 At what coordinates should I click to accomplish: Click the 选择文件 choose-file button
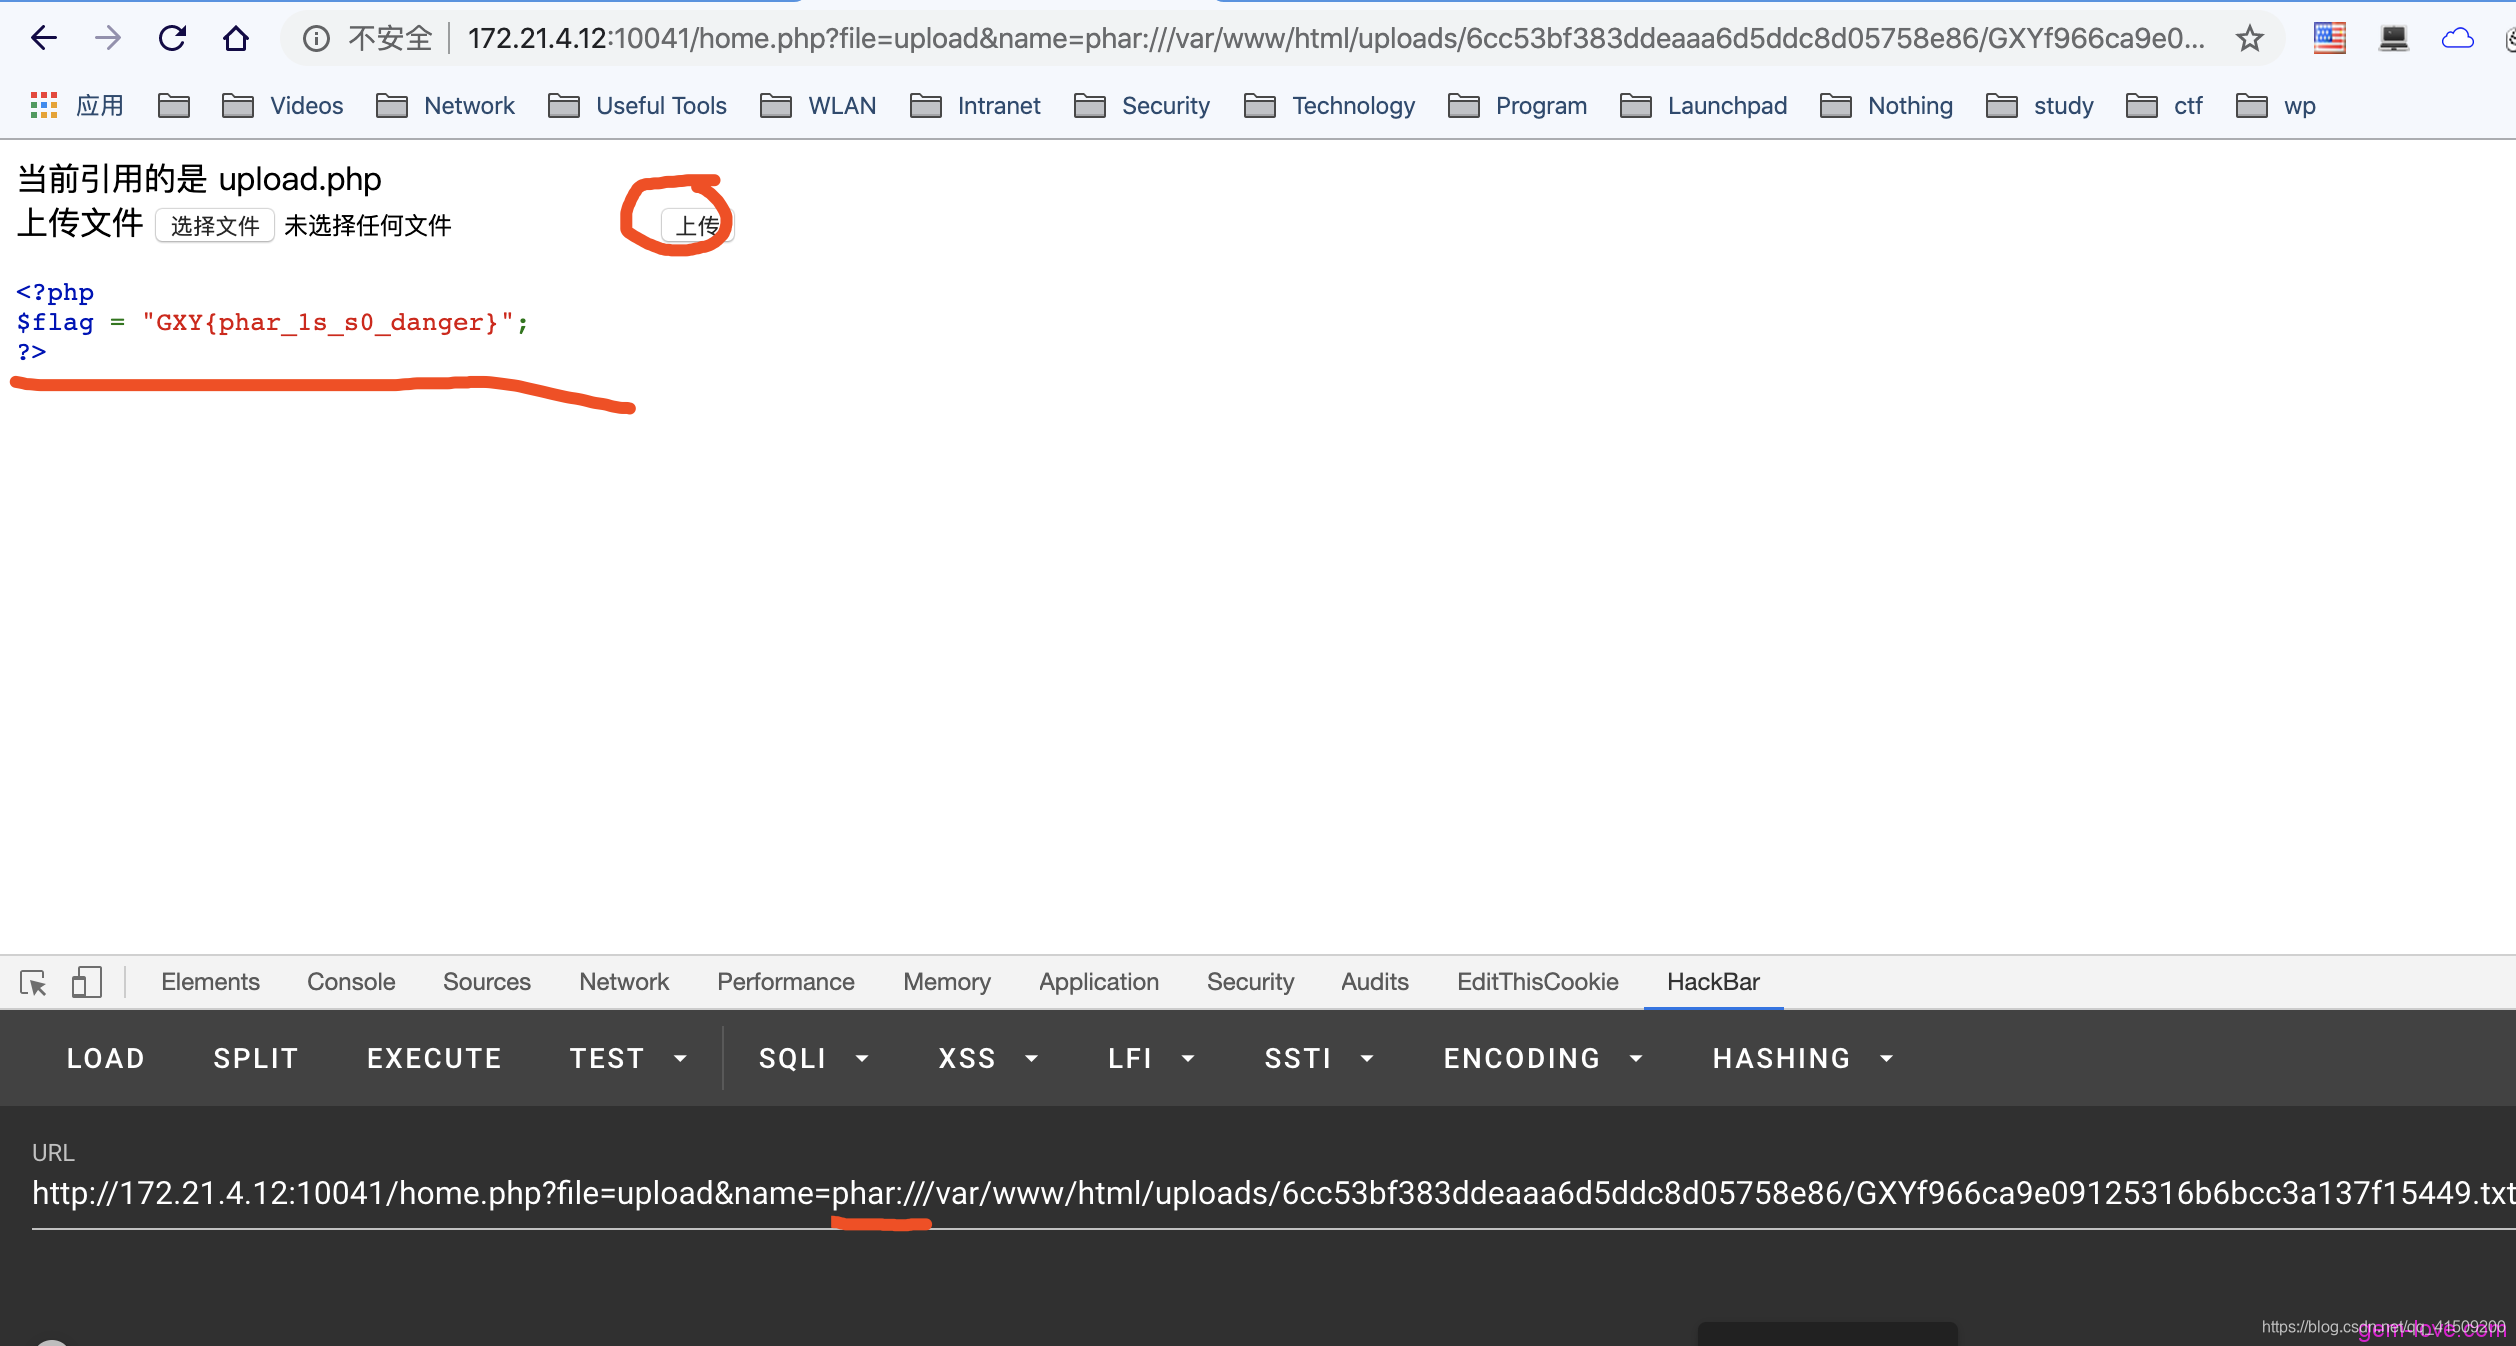214,226
